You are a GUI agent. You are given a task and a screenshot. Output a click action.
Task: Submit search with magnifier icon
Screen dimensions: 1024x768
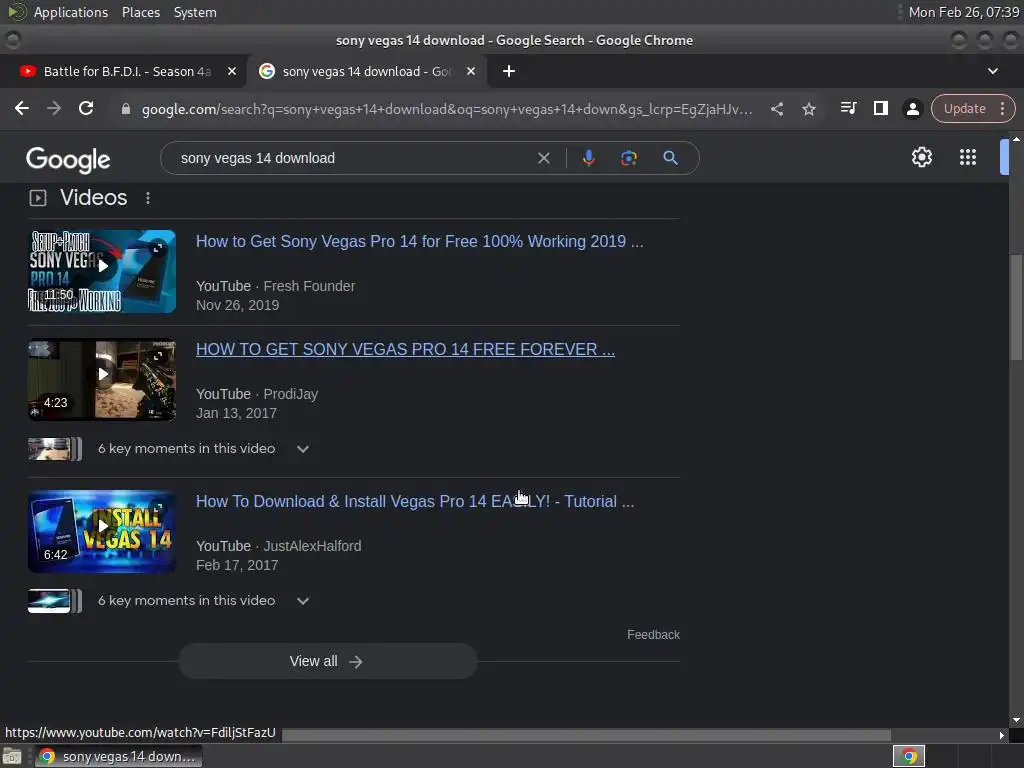(670, 158)
